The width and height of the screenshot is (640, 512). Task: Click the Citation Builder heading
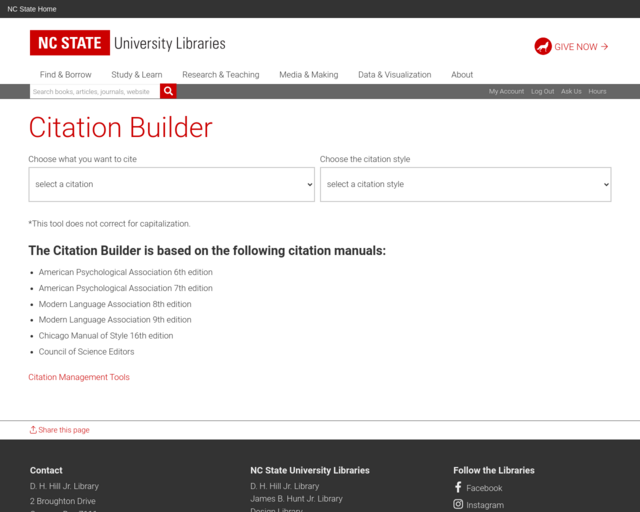[x=120, y=127]
